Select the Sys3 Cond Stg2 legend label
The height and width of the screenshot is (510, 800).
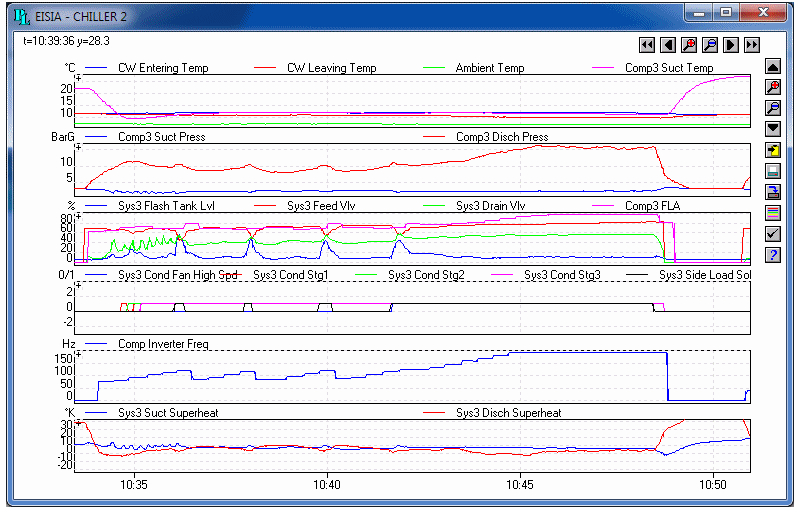tap(426, 275)
